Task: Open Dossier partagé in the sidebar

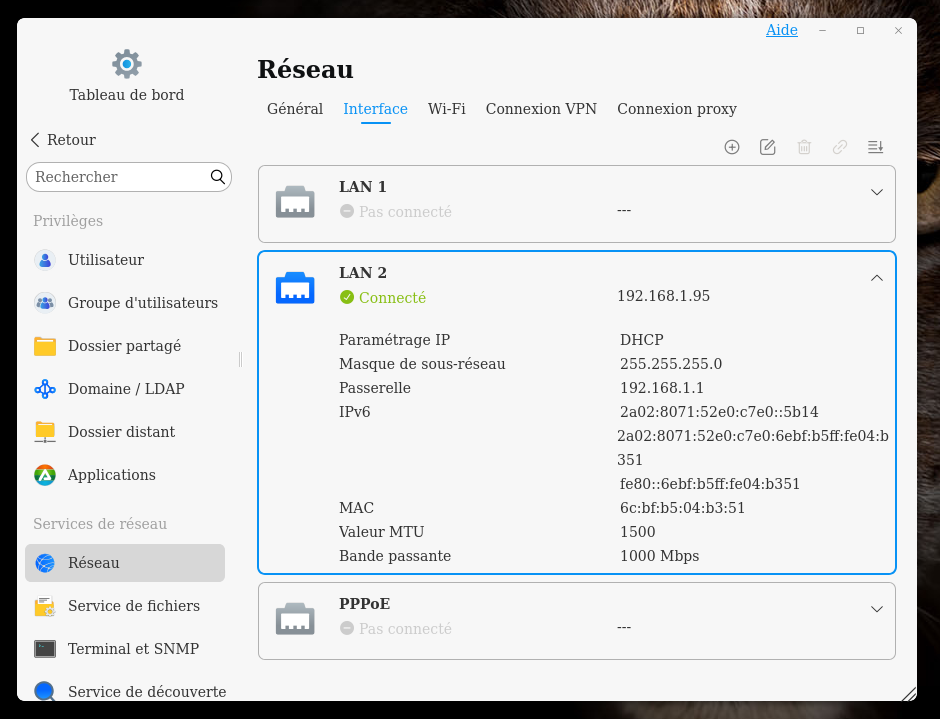Action: 124,346
